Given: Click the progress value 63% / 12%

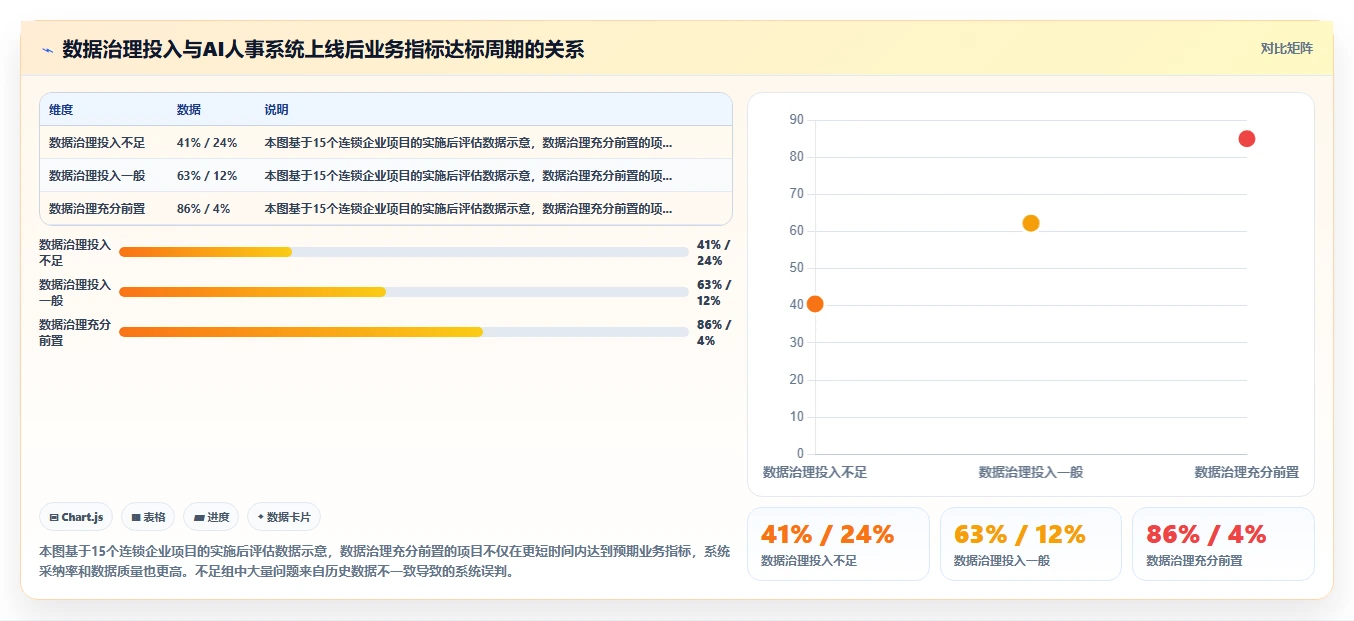Looking at the screenshot, I should [x=714, y=292].
